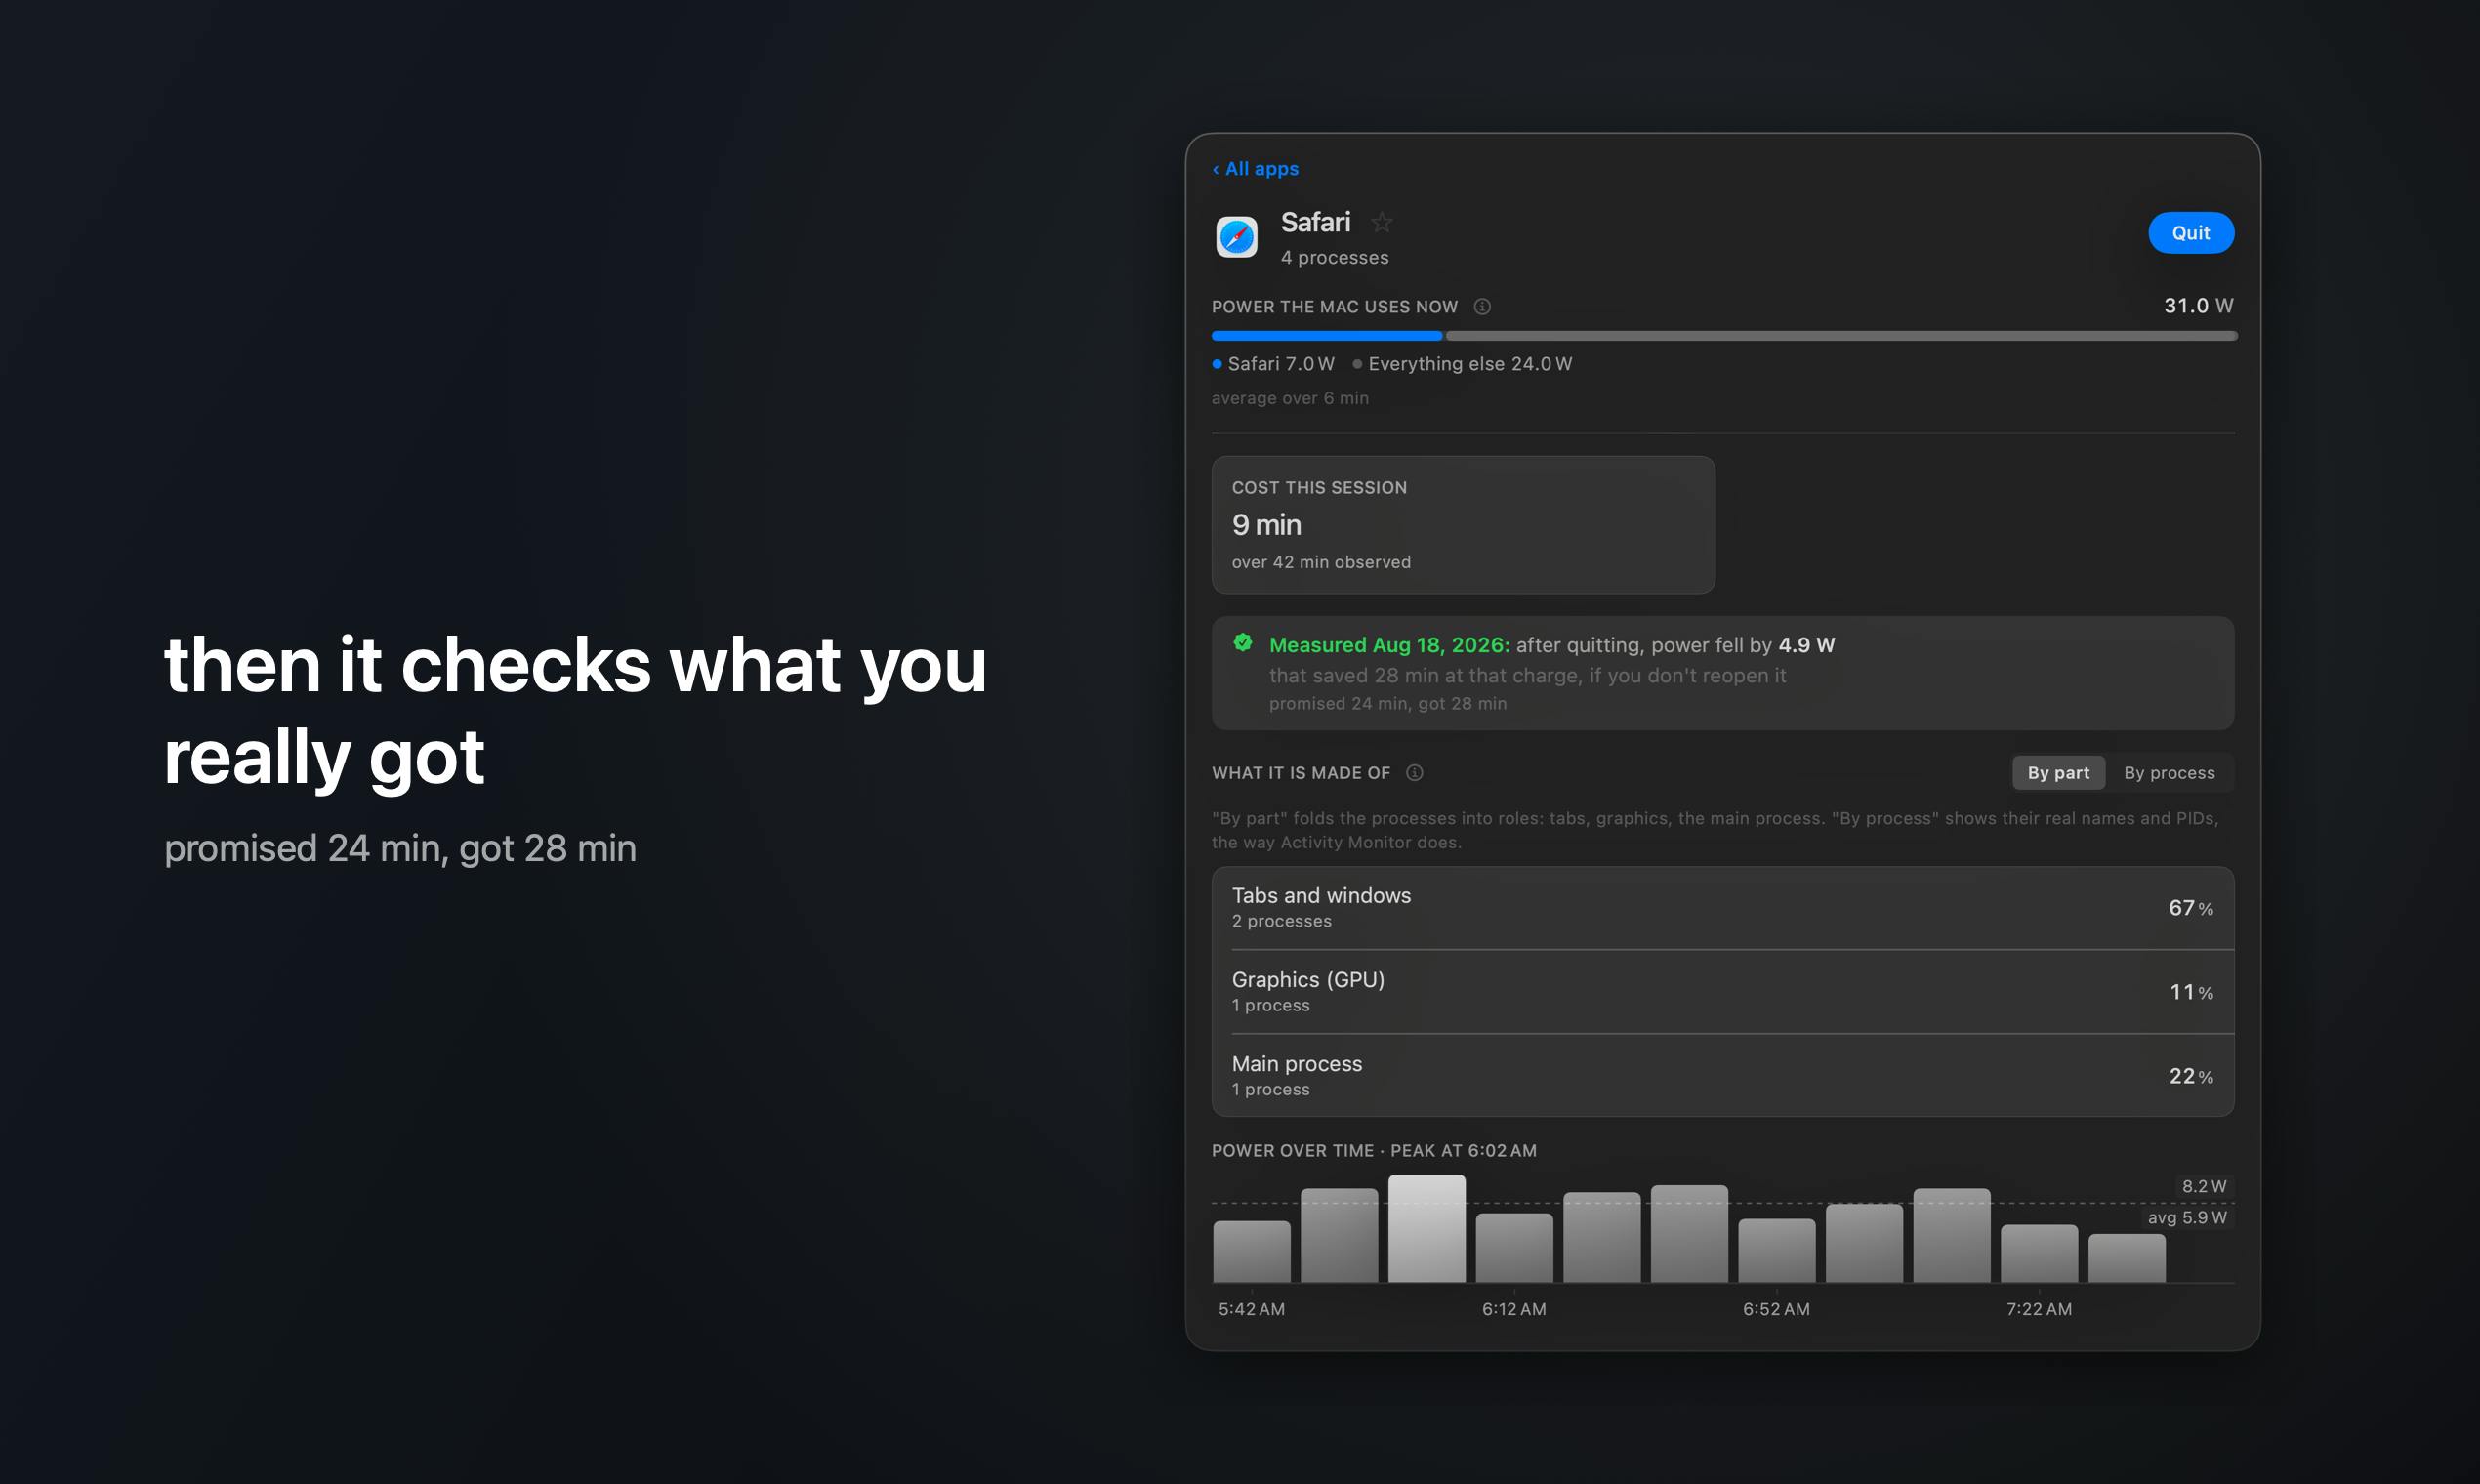2480x1484 pixels.
Task: Select the chart bar above 7:22 AM
Action: 2039,1253
